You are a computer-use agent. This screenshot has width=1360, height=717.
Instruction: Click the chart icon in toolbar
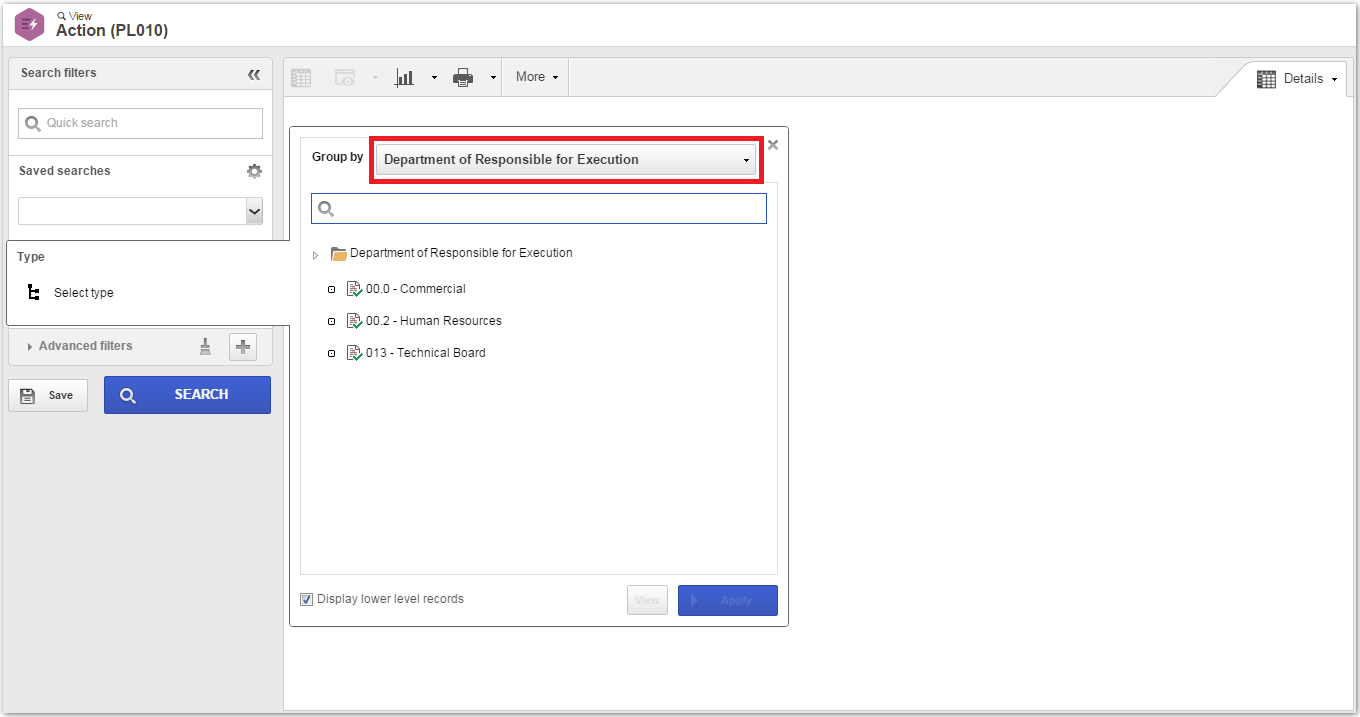pyautogui.click(x=405, y=77)
